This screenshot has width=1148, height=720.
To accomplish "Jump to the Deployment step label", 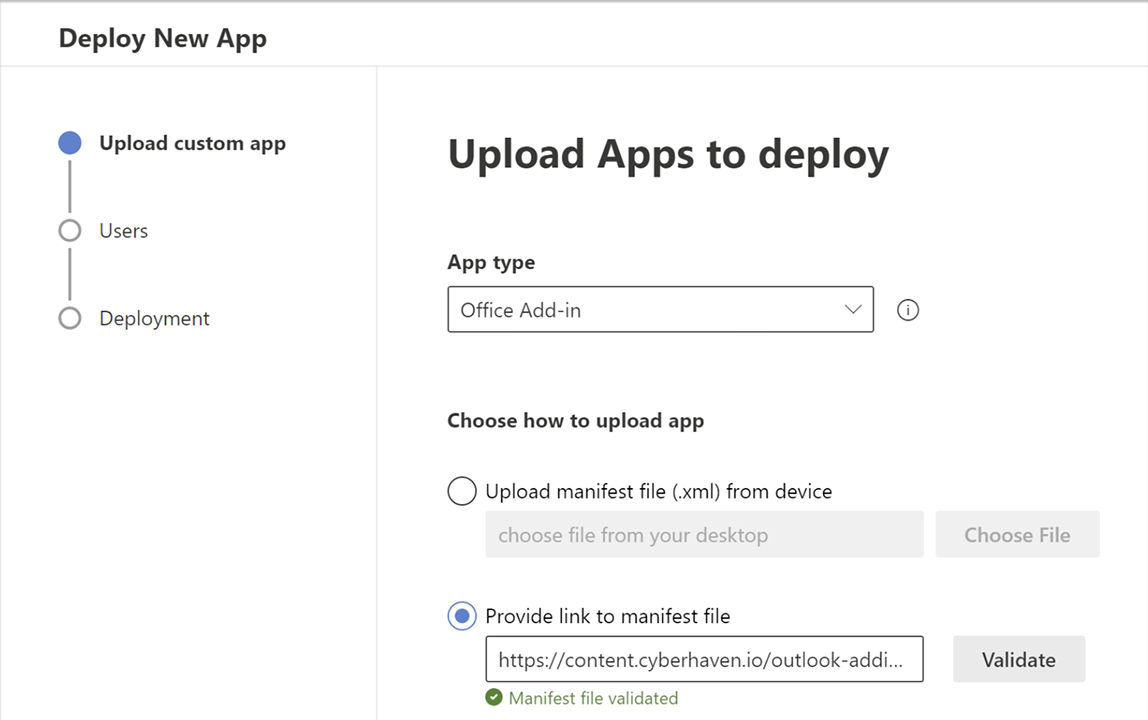I will 154,319.
